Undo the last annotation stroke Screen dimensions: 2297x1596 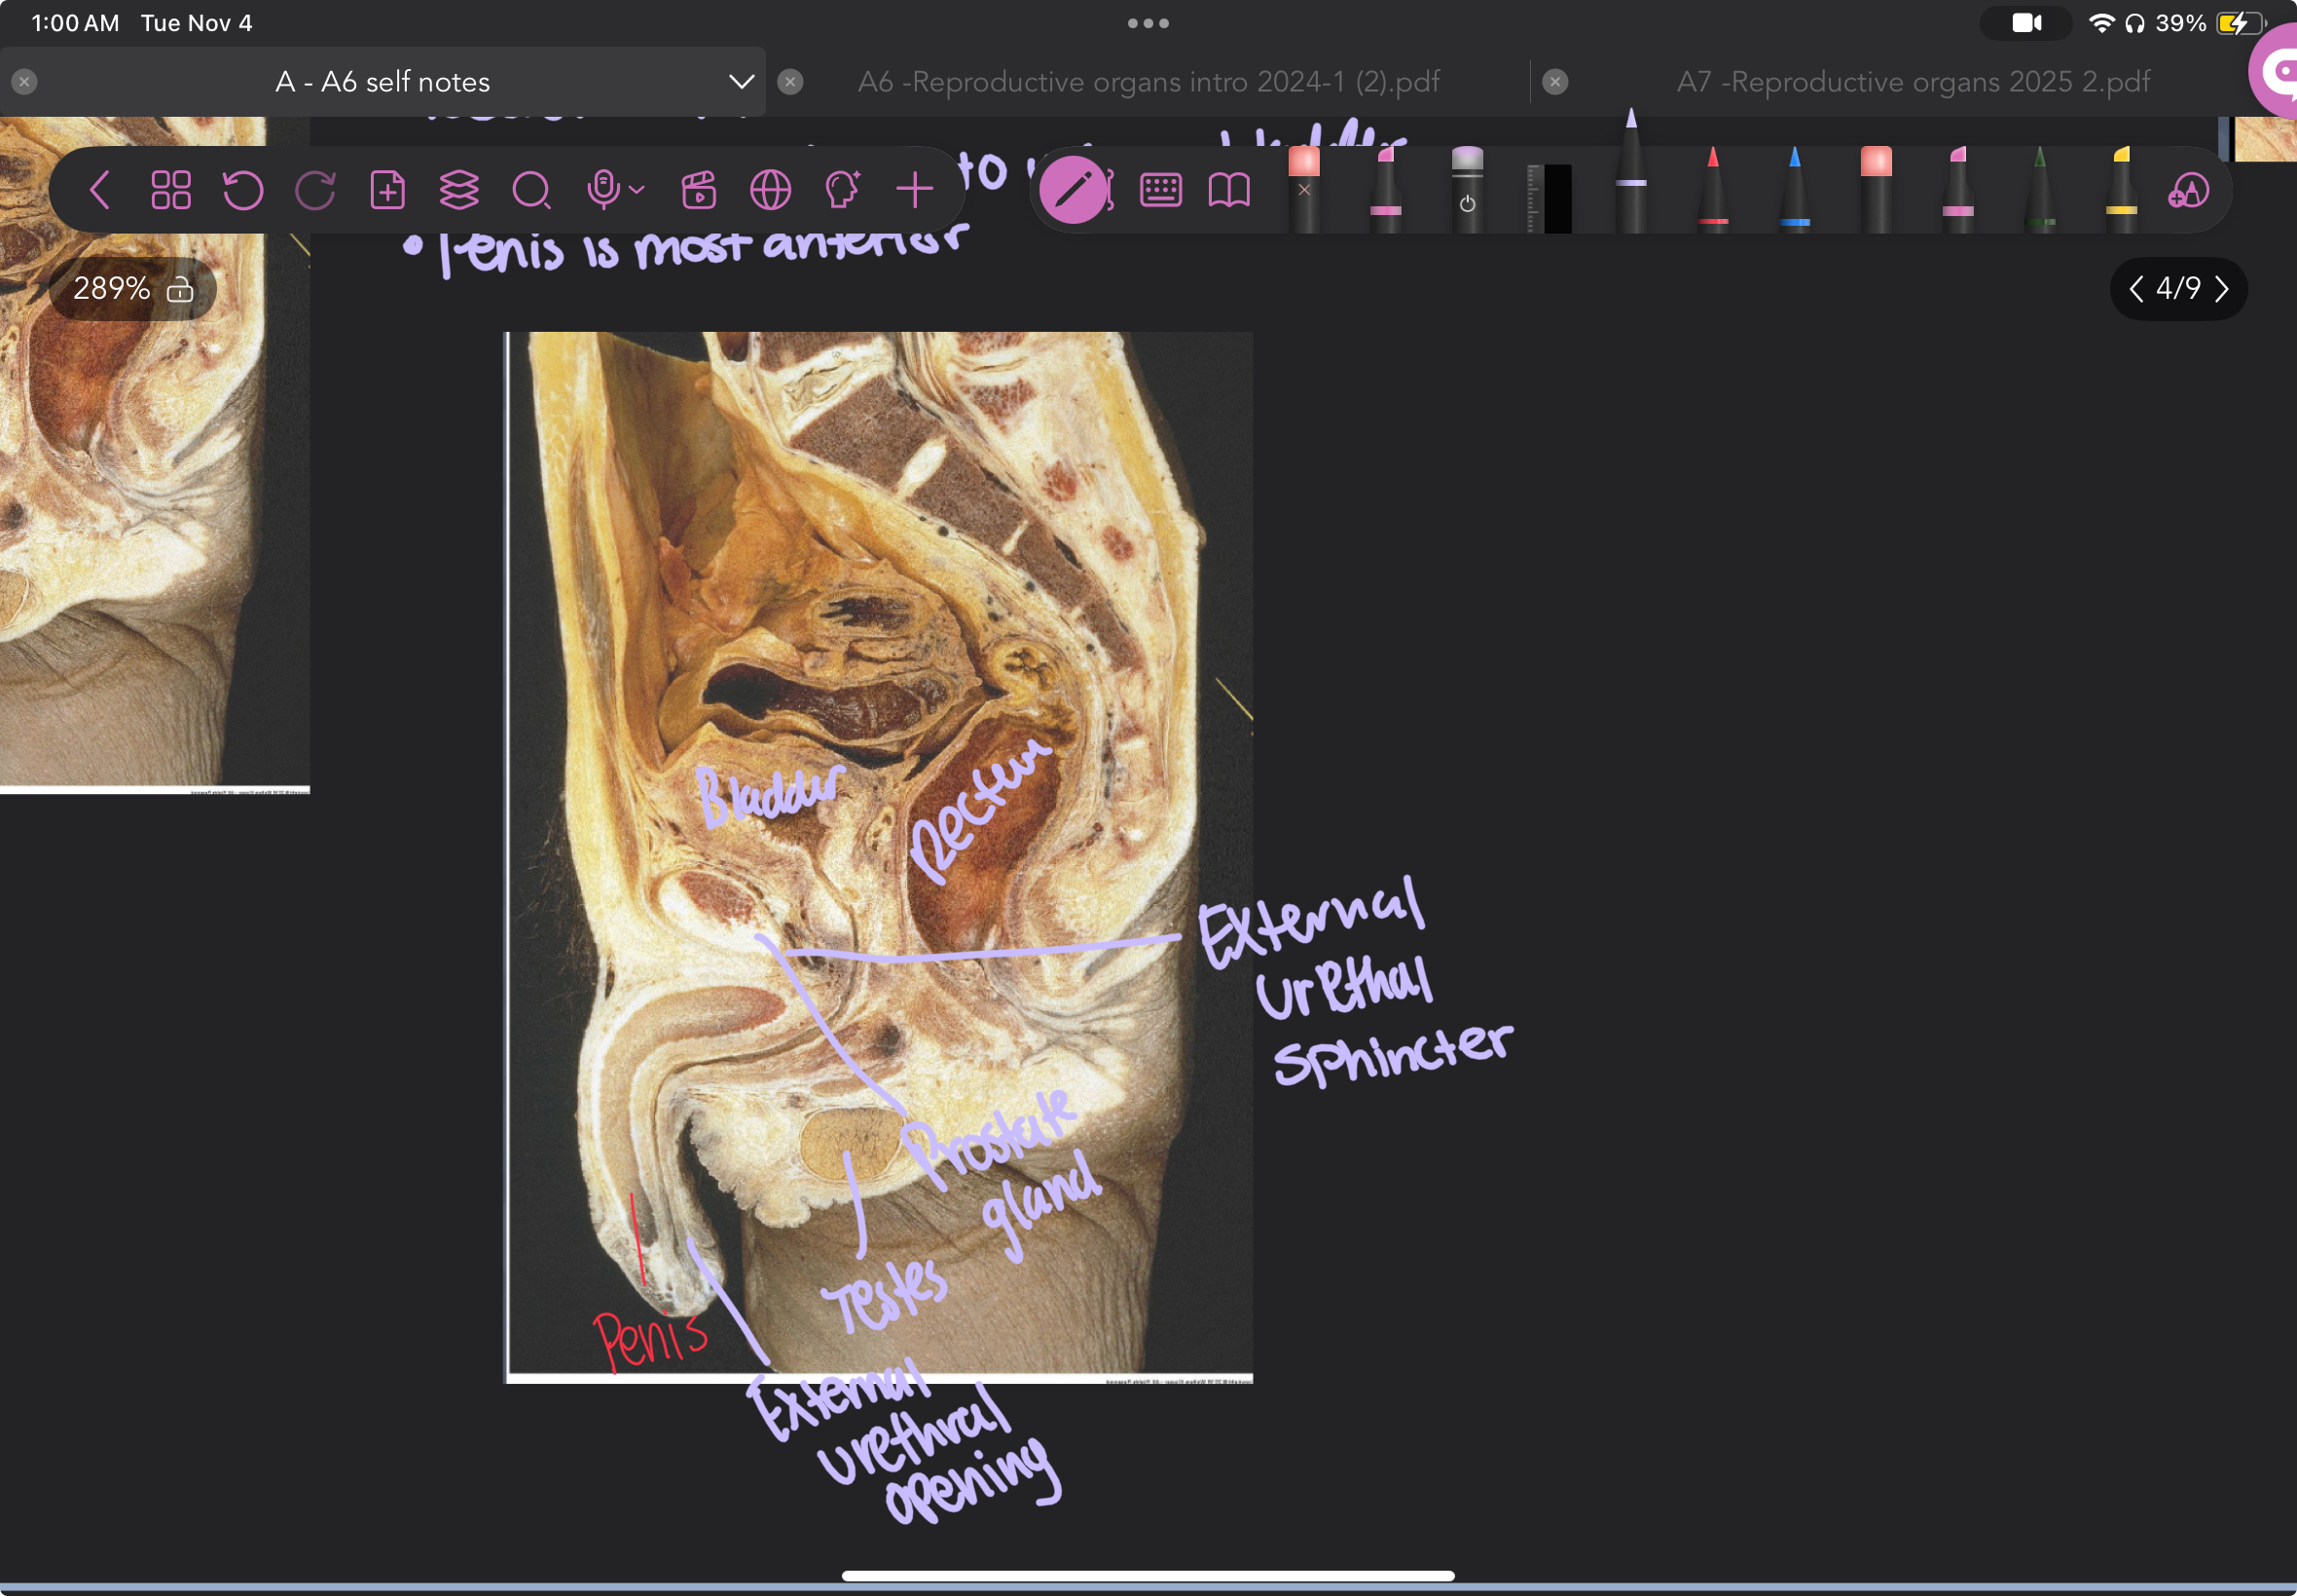pos(243,190)
